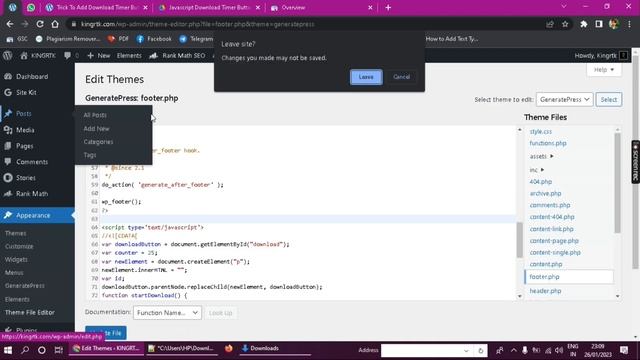Click the Update File button
The image size is (640, 360).
tap(106, 333)
